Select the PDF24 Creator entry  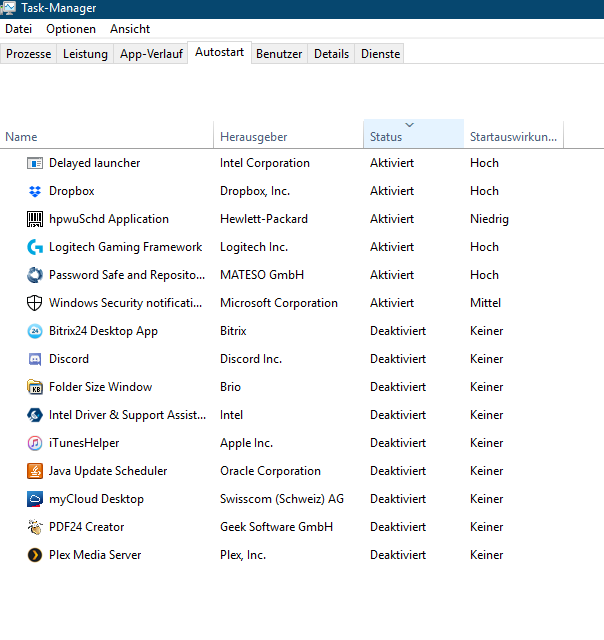87,527
